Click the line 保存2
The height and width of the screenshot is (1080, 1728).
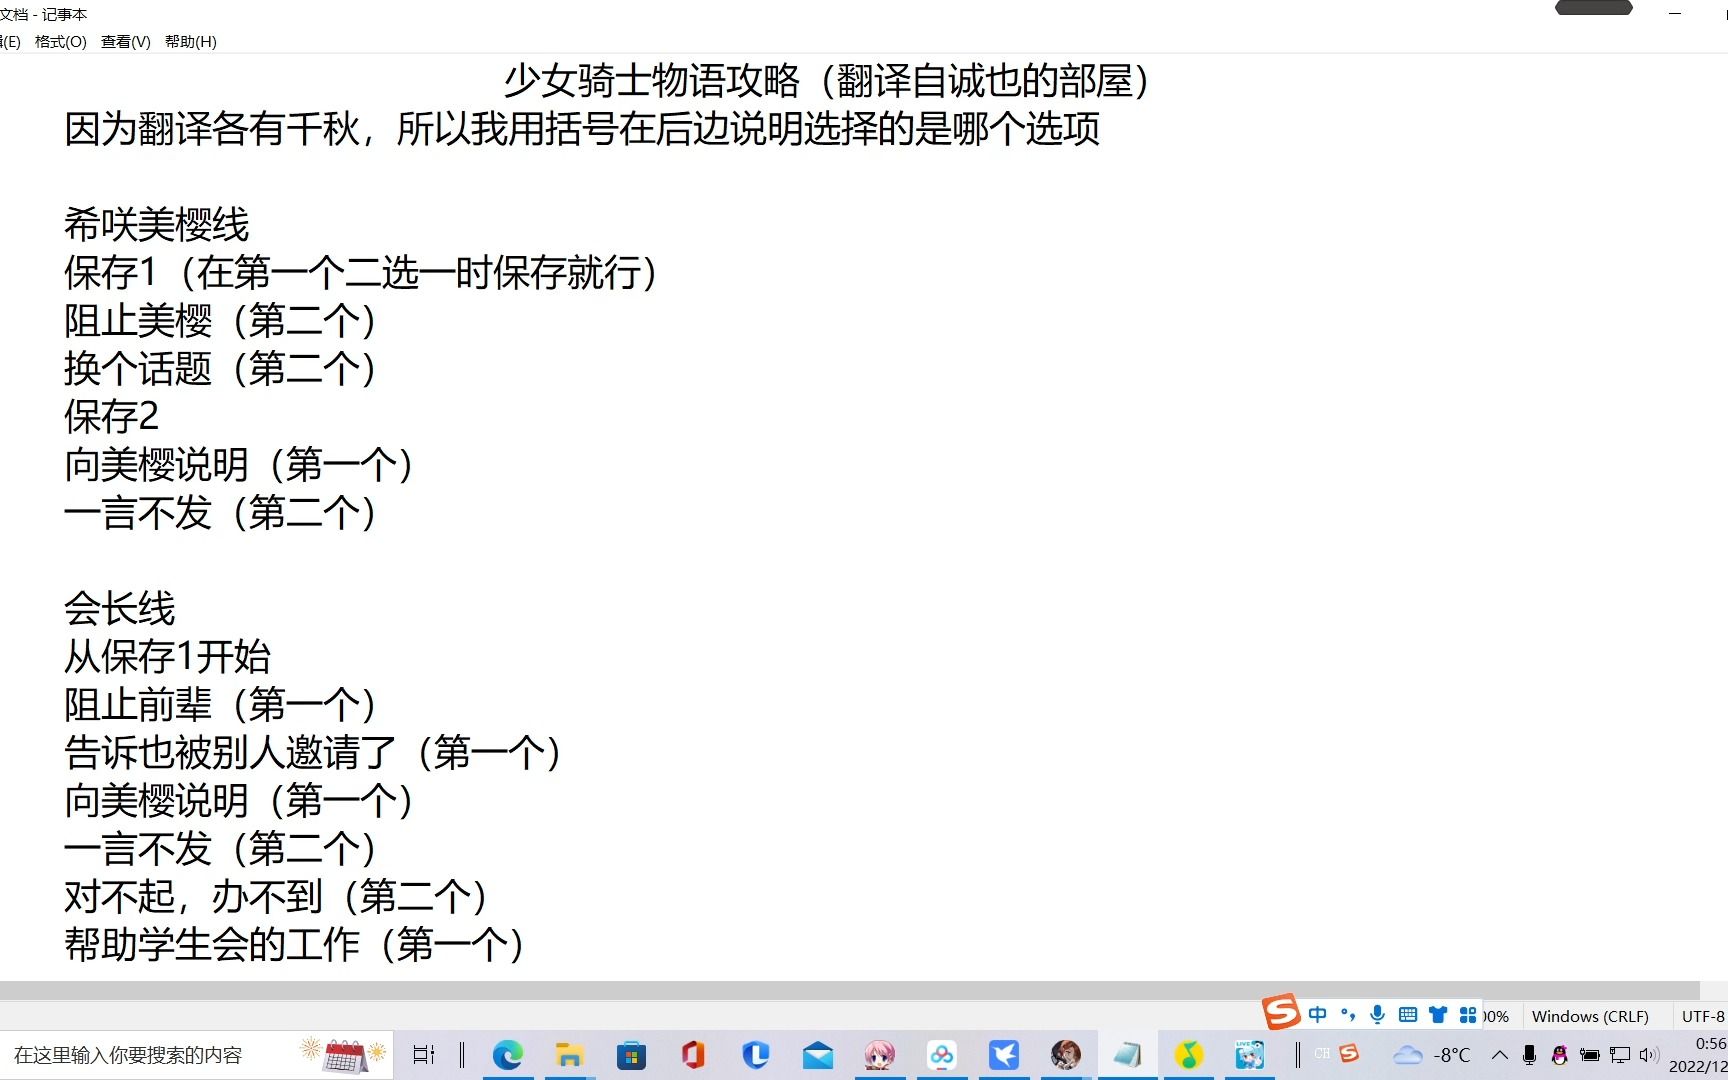click(112, 417)
